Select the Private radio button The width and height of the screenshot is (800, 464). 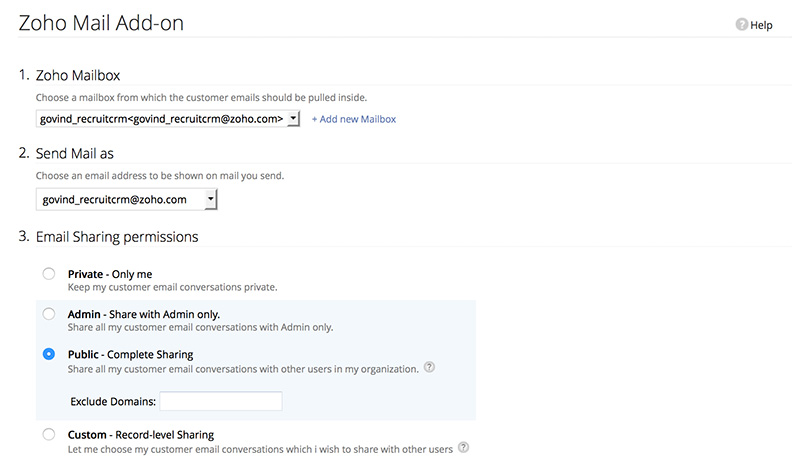49,273
